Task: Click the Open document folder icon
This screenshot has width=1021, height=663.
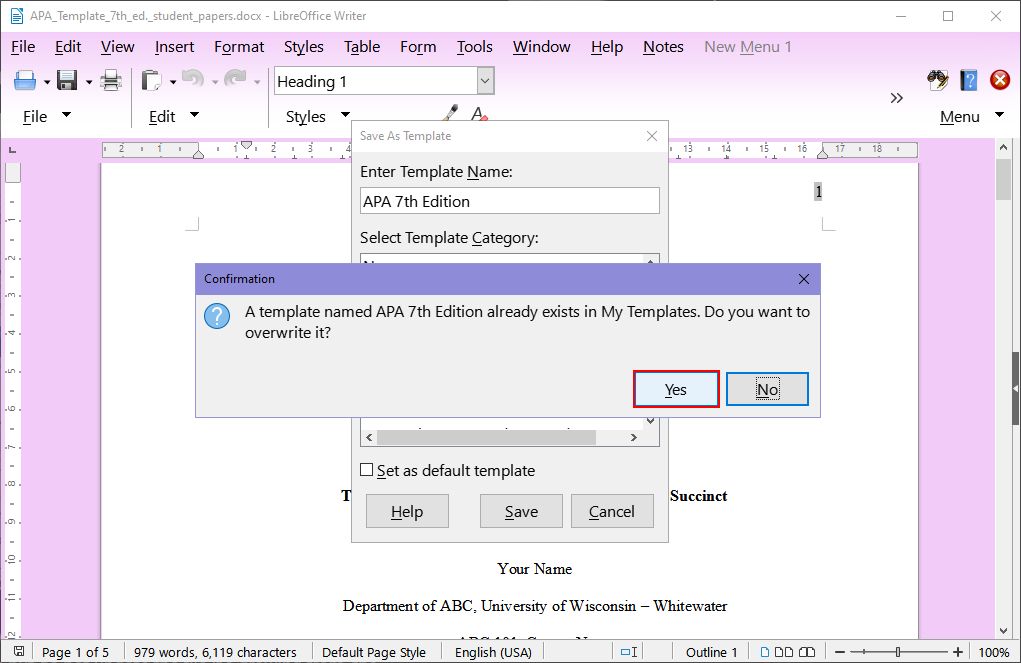Action: pos(25,81)
